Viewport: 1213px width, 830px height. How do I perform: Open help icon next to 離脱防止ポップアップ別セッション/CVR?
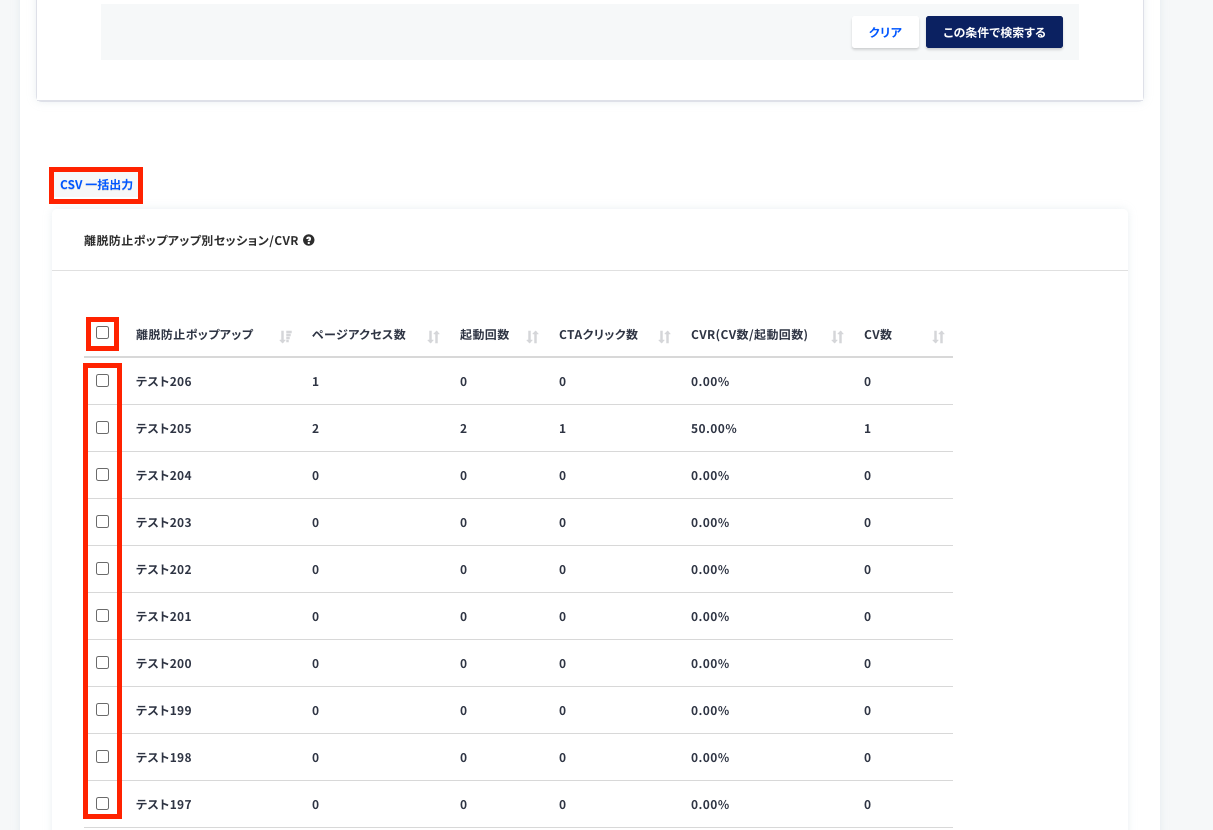[x=309, y=240]
